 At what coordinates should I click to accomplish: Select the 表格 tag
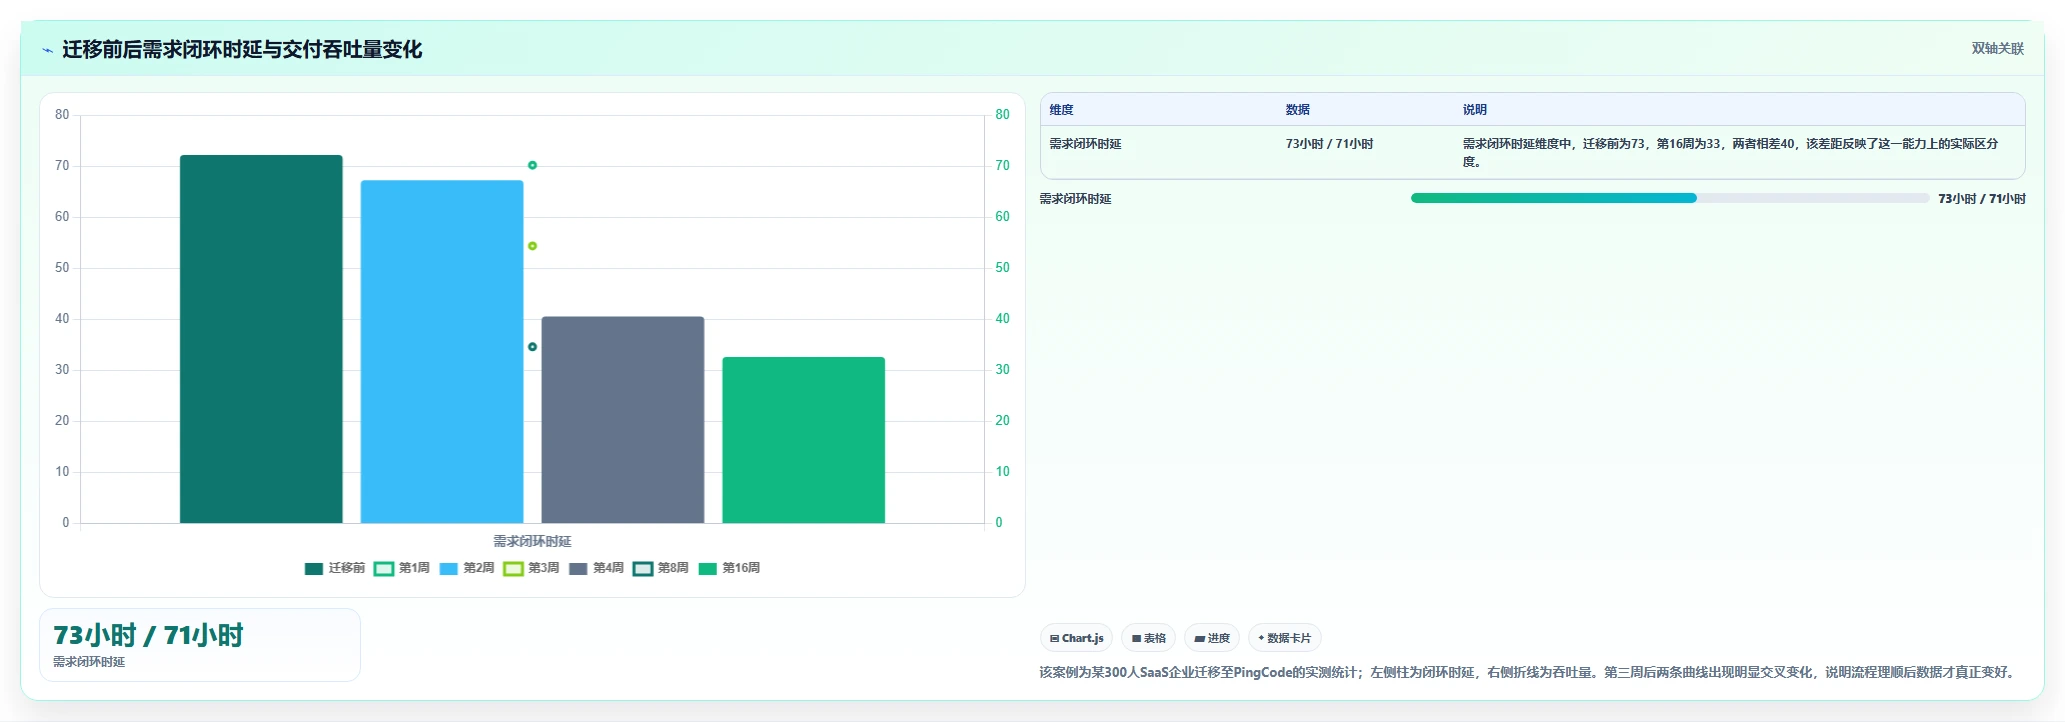click(x=1149, y=638)
